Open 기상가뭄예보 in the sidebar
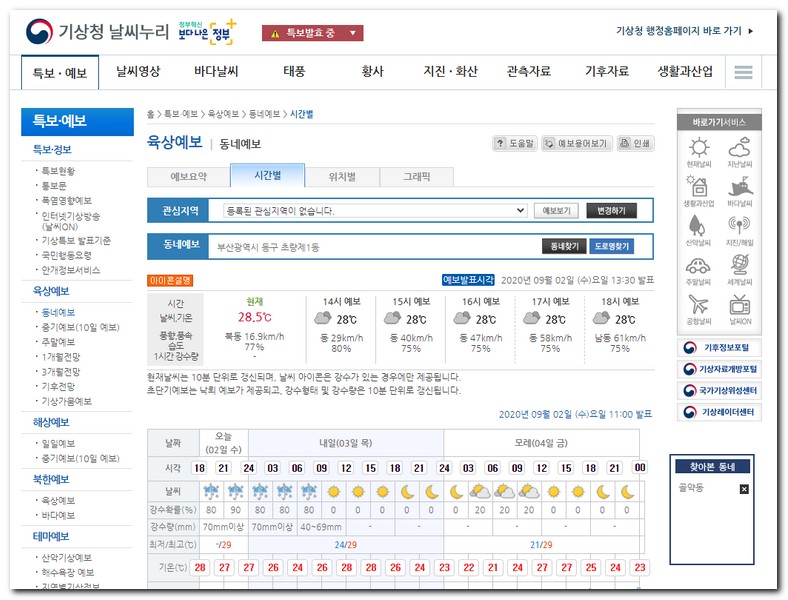The width and height of the screenshot is (788, 600). [x=66, y=401]
